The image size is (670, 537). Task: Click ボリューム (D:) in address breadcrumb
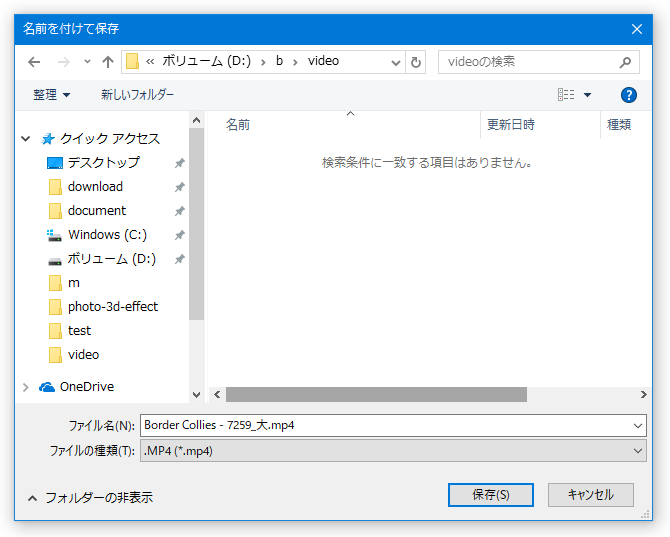pos(207,62)
